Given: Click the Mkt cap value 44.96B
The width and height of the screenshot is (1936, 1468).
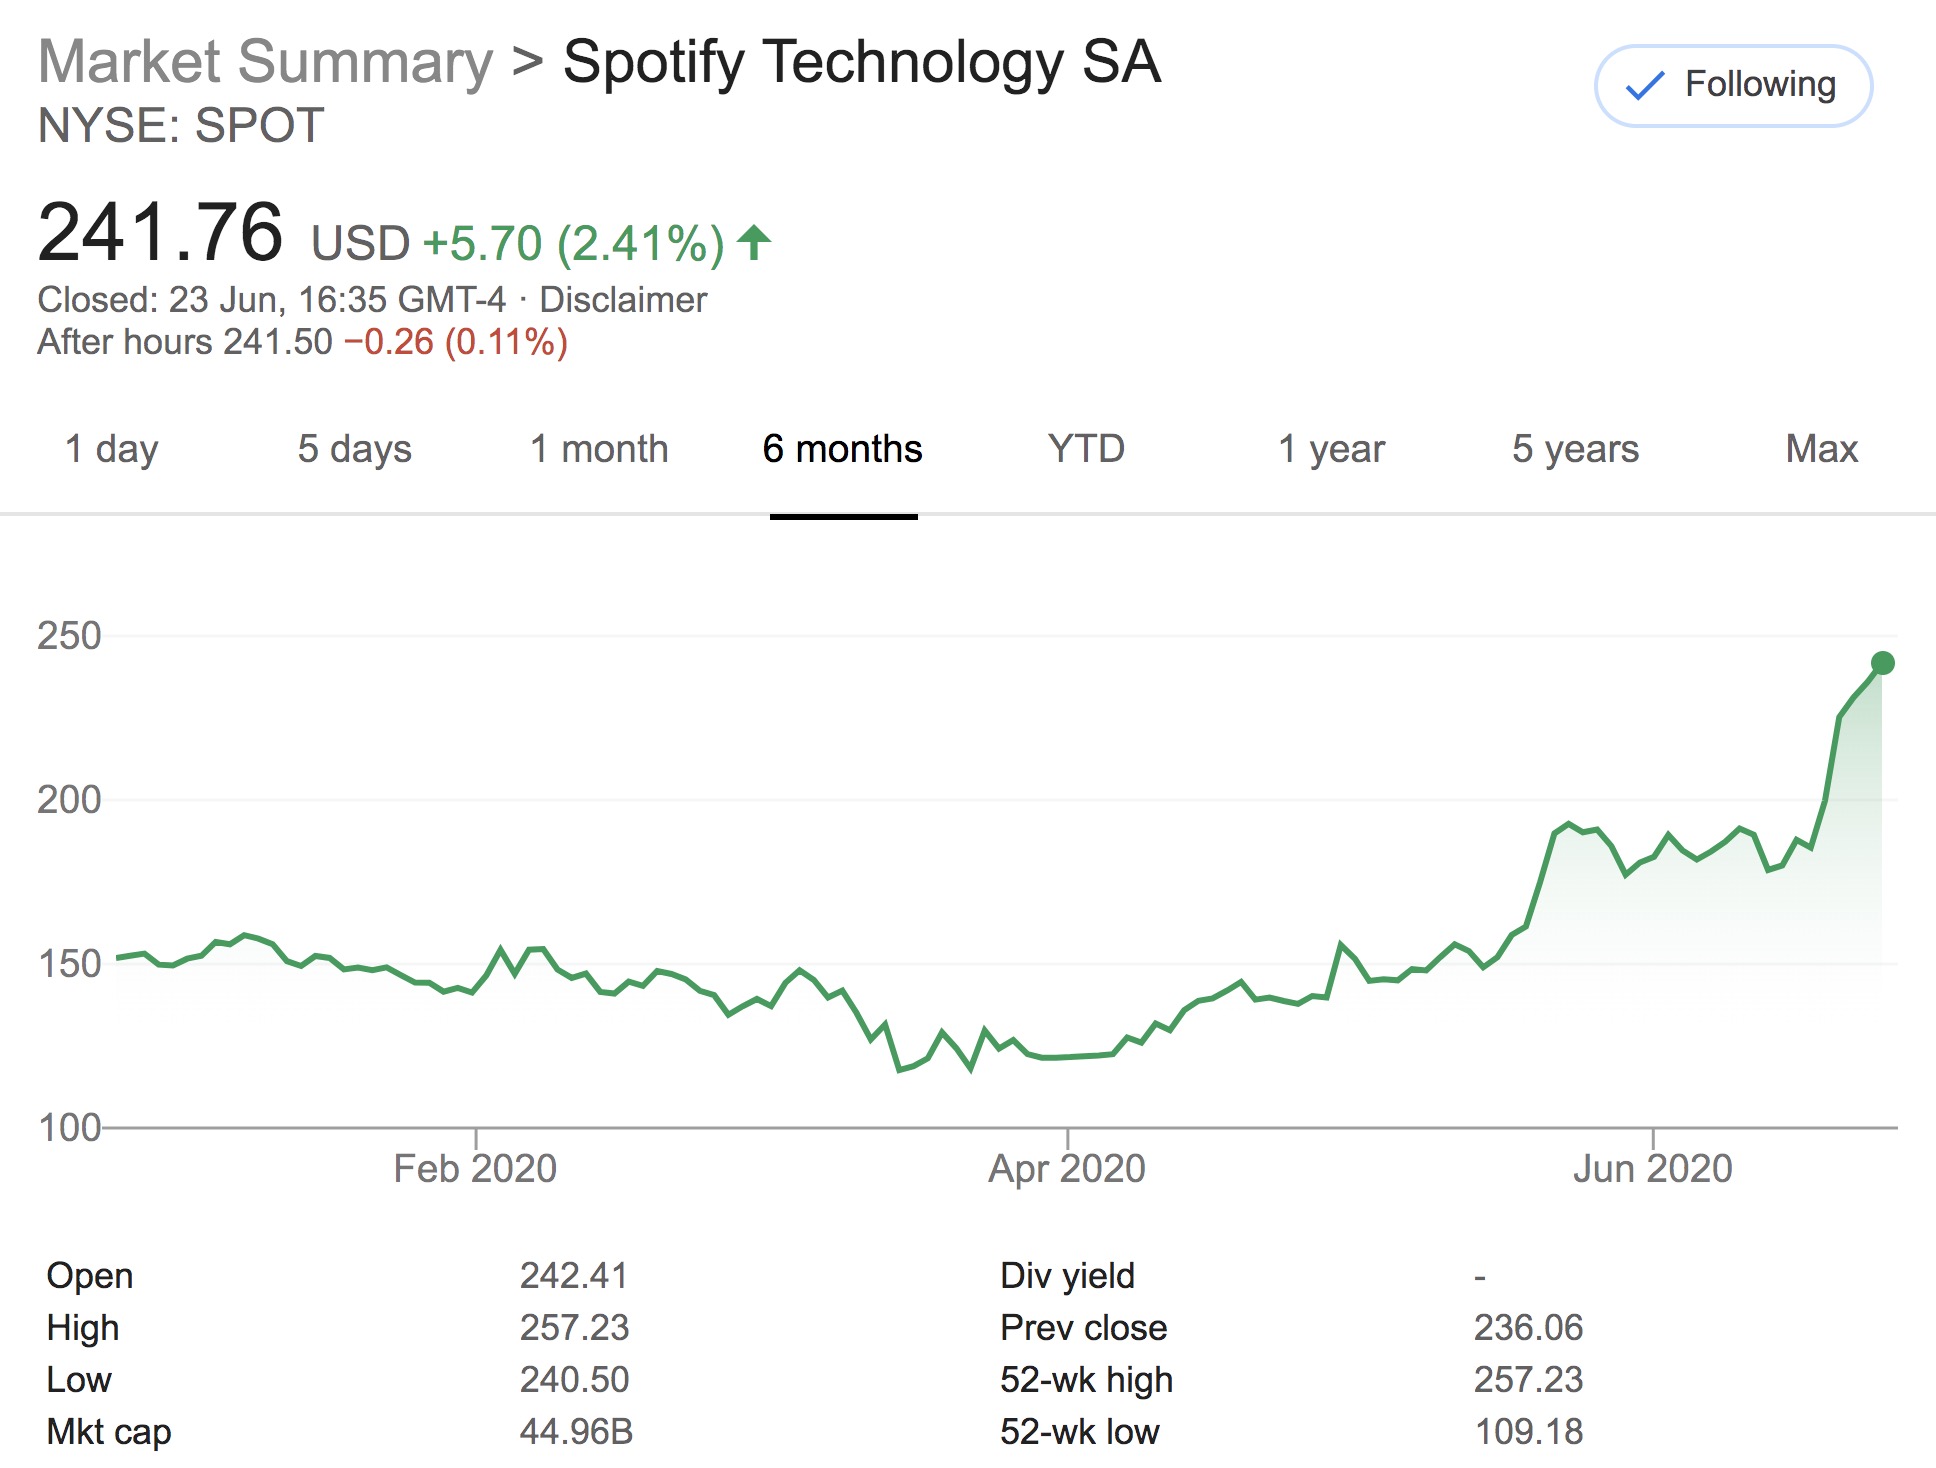Looking at the screenshot, I should tap(576, 1432).
